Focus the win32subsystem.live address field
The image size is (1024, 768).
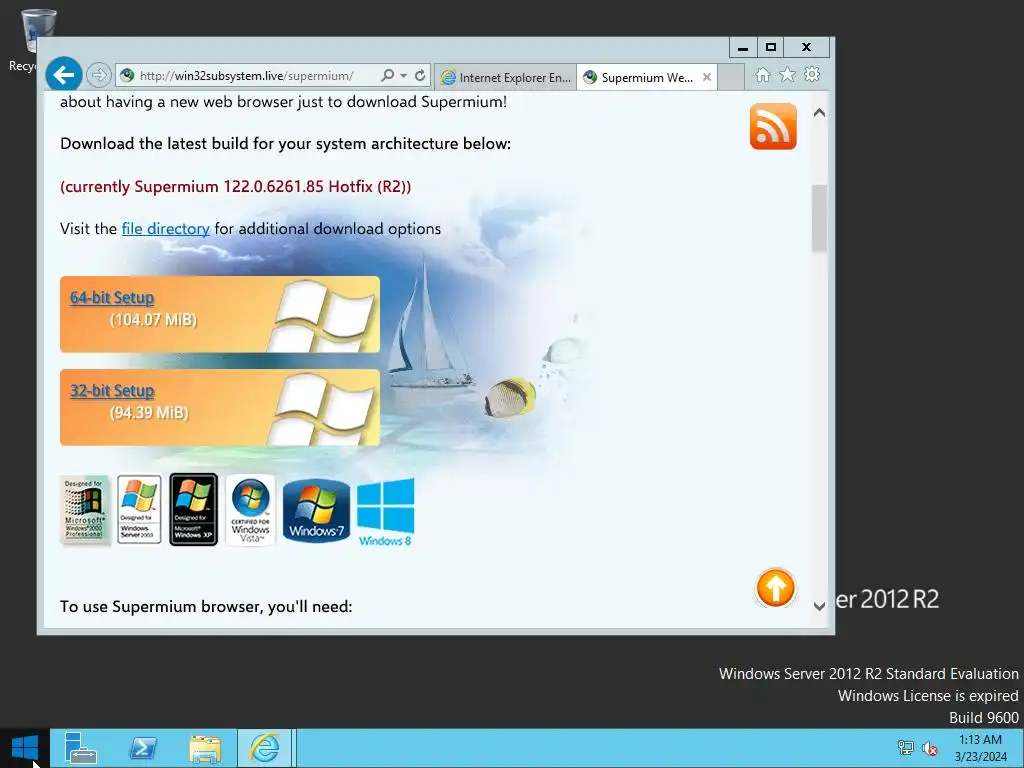point(247,76)
